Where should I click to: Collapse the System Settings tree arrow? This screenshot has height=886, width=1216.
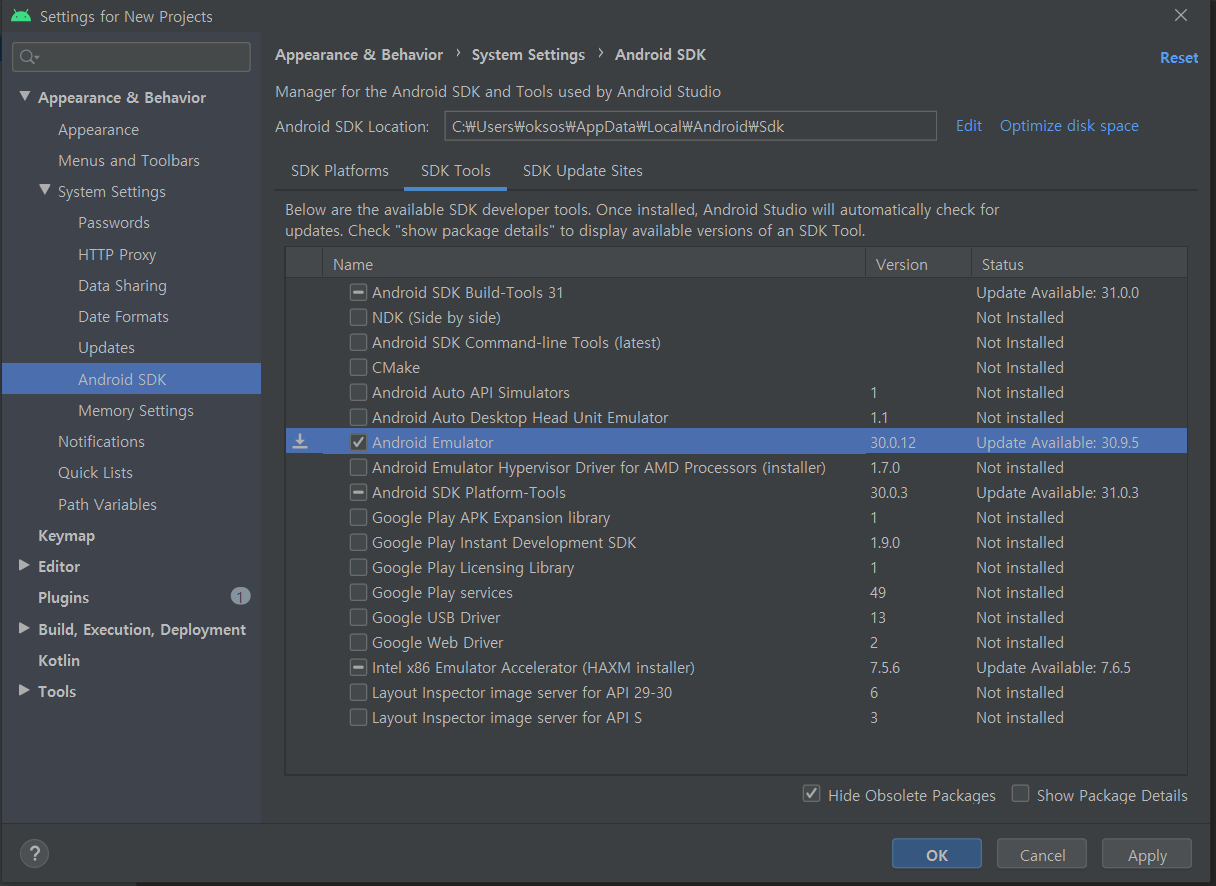[44, 191]
